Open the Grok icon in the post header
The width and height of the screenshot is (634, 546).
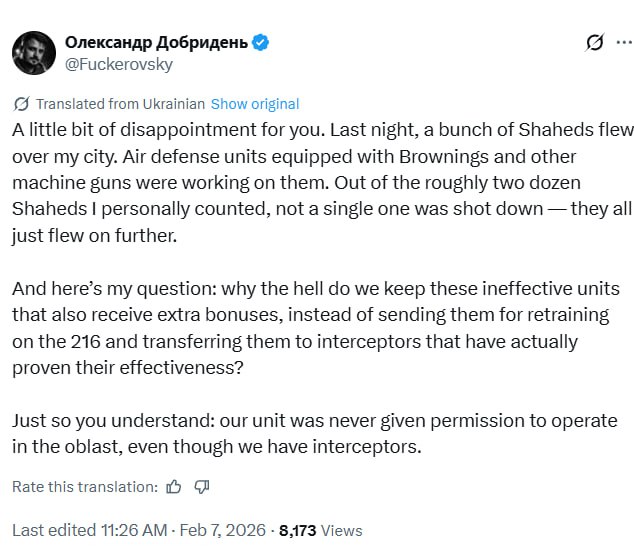coord(594,42)
